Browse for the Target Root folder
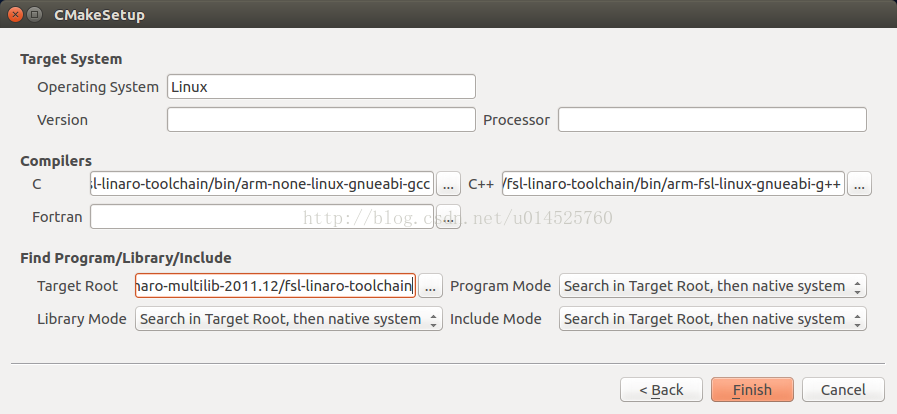Screen dimensions: 897x414 430,285
